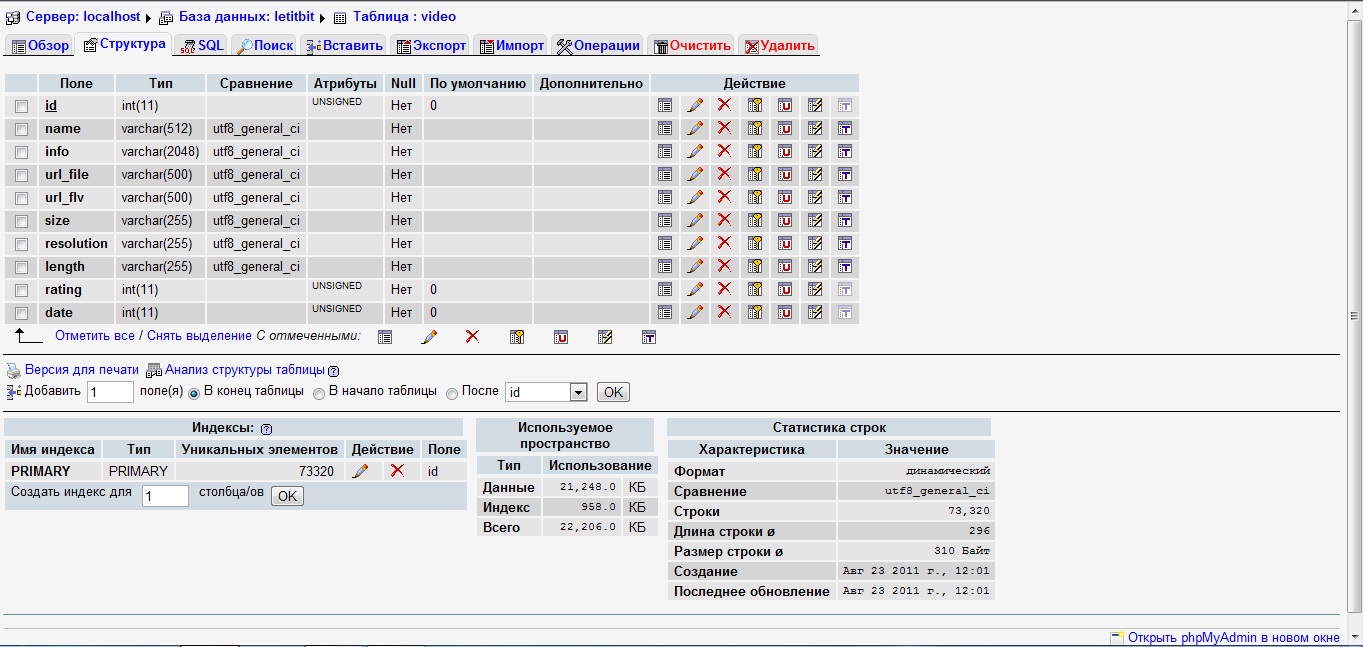Tick the checkbox for the id field
The width and height of the screenshot is (1363, 647).
pyautogui.click(x=21, y=106)
